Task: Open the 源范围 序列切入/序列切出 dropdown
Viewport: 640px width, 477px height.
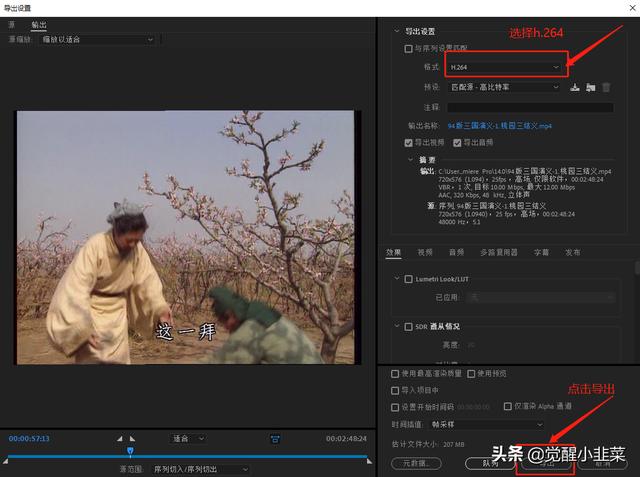Action: click(200, 470)
